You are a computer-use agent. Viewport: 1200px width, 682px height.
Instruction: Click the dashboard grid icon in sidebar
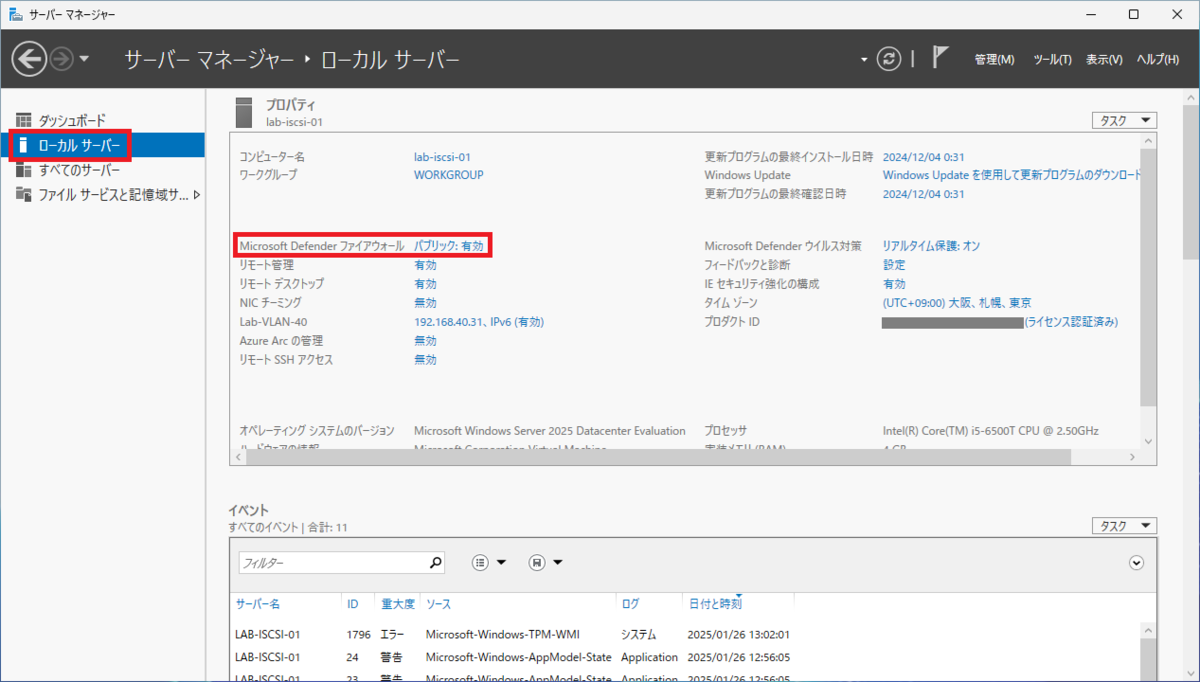(x=23, y=120)
